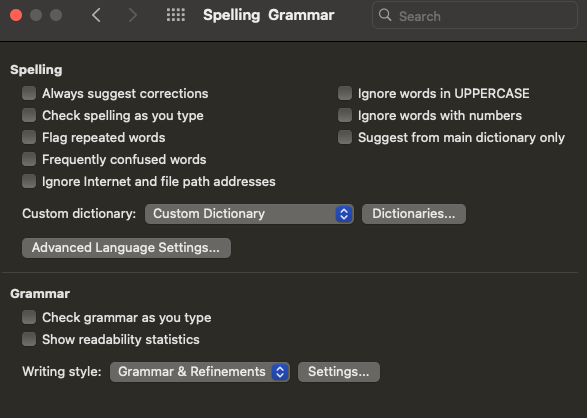Open the Custom Dictionary dropdown
The image size is (587, 418).
pos(249,214)
